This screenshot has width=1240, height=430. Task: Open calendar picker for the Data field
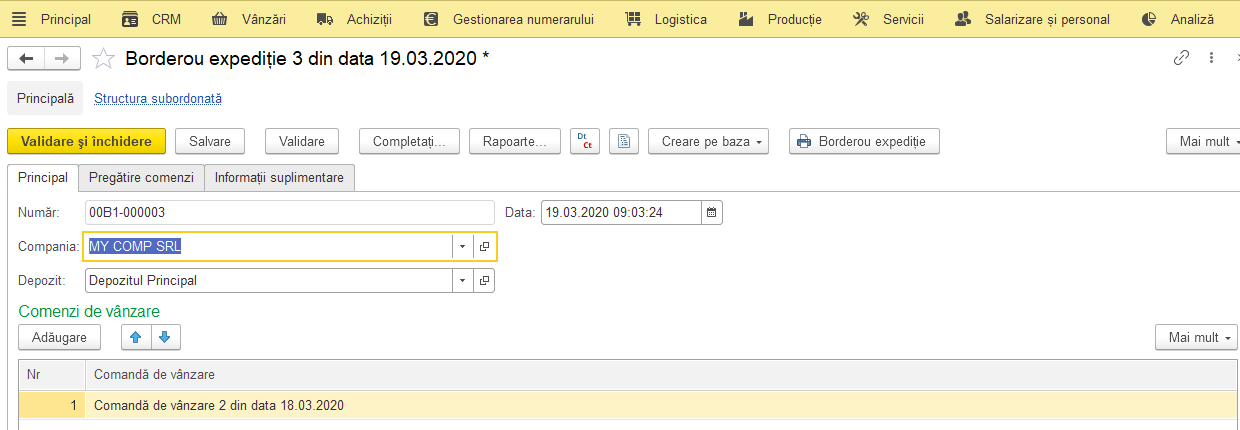click(x=711, y=212)
